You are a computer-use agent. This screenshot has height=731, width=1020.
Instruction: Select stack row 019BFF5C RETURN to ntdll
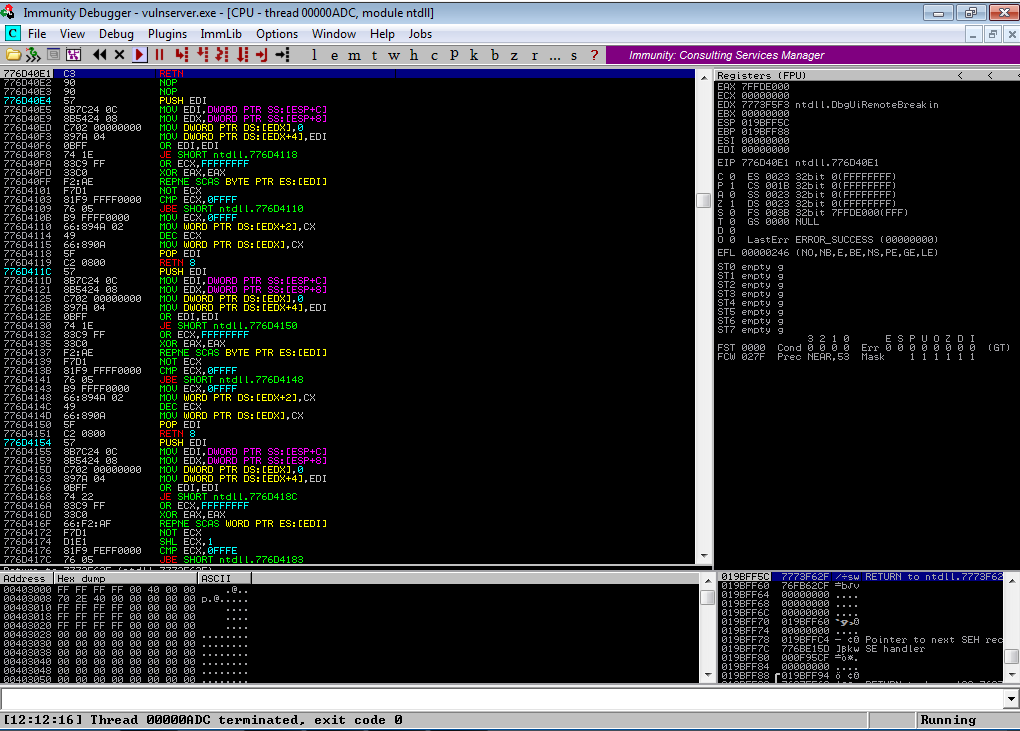861,577
